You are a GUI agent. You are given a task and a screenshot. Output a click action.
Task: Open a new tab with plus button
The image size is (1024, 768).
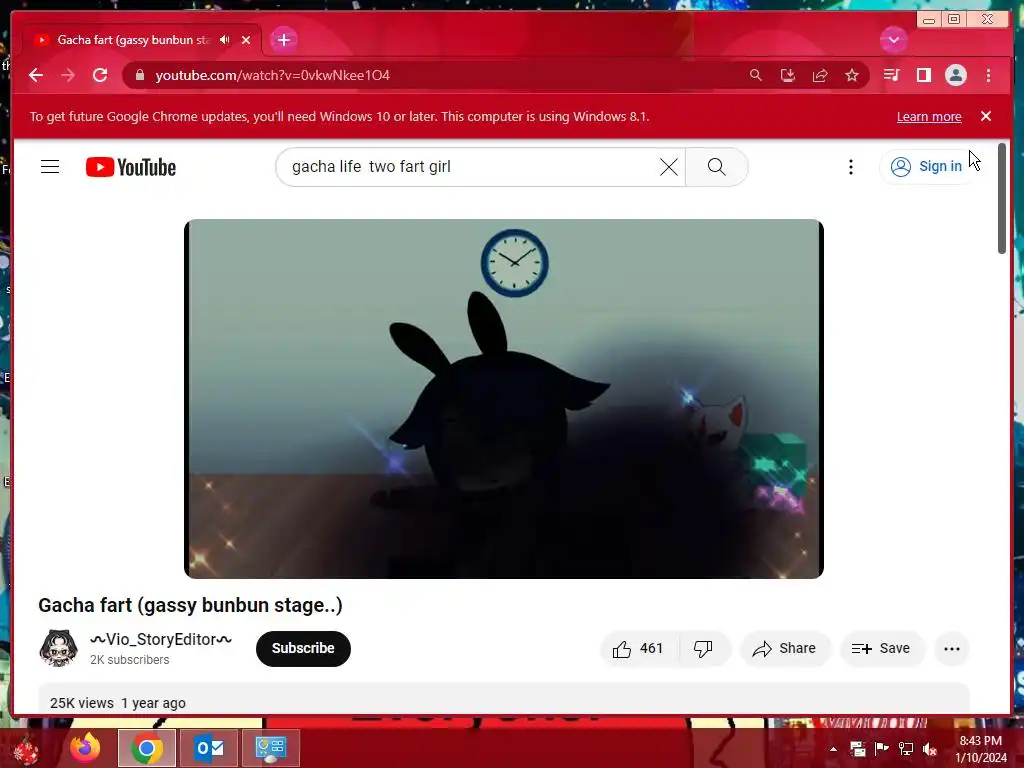(x=283, y=40)
